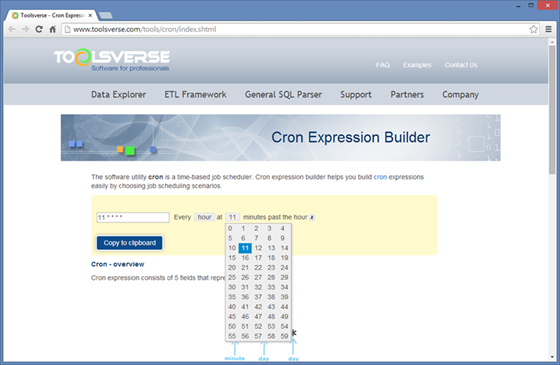Reload the page with the refresh icon
Screen dimensions: 560x365
[39, 29]
